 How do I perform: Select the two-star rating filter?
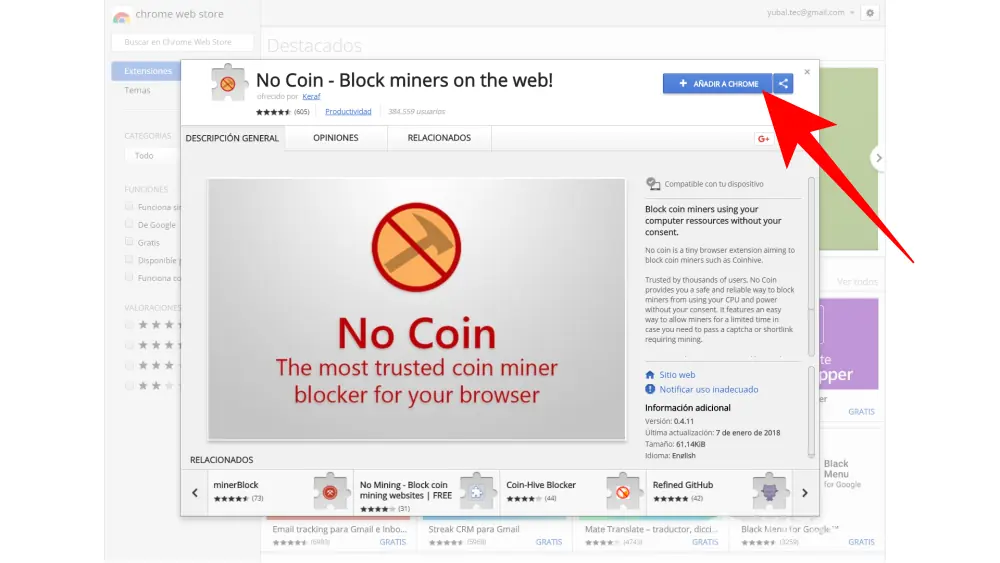pyautogui.click(x=129, y=386)
